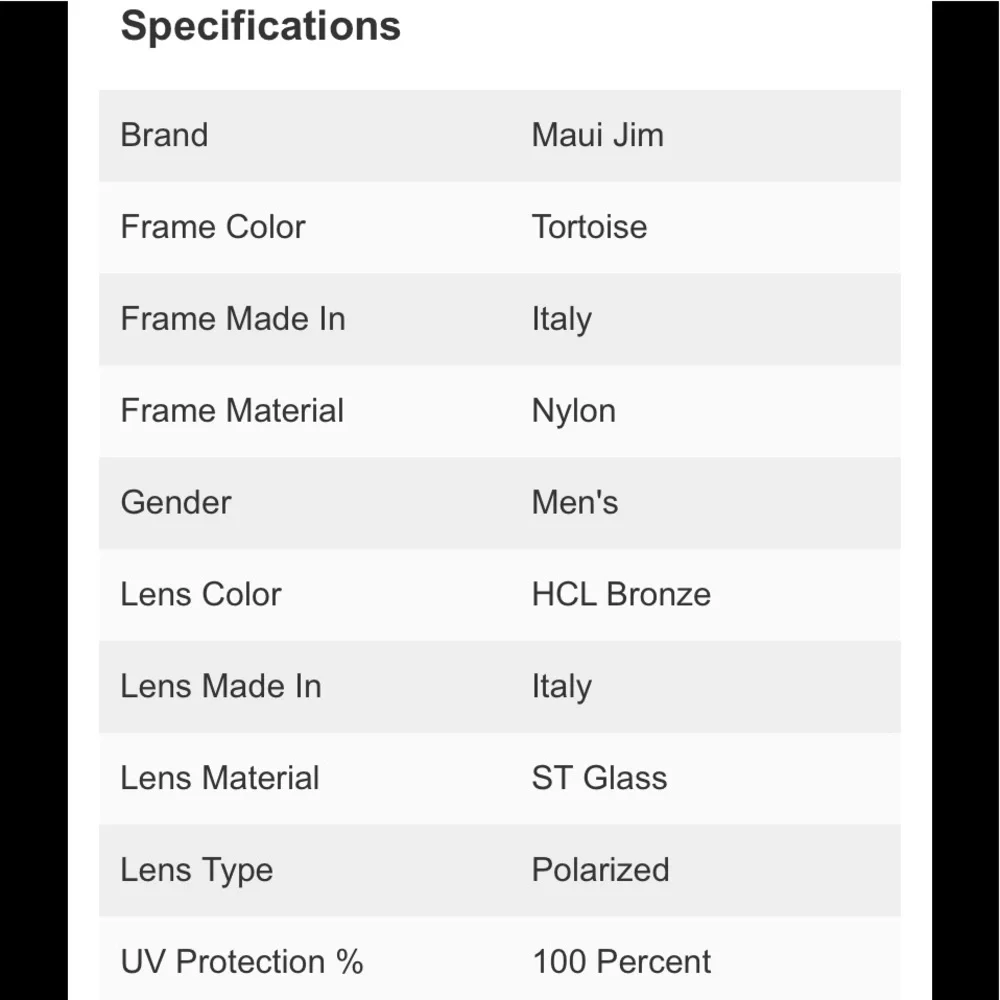Click the Maui Jim brand value

[x=598, y=135]
